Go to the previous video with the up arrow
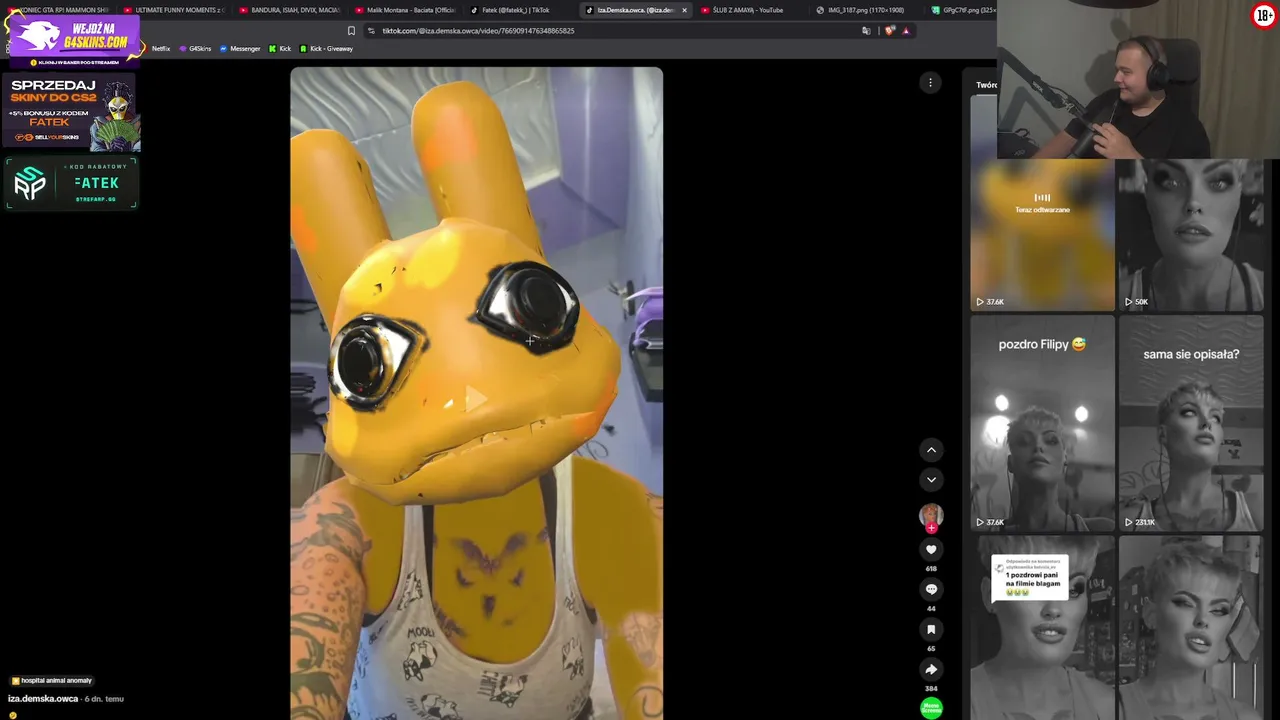Screen dimensions: 1280x720 point(931,450)
